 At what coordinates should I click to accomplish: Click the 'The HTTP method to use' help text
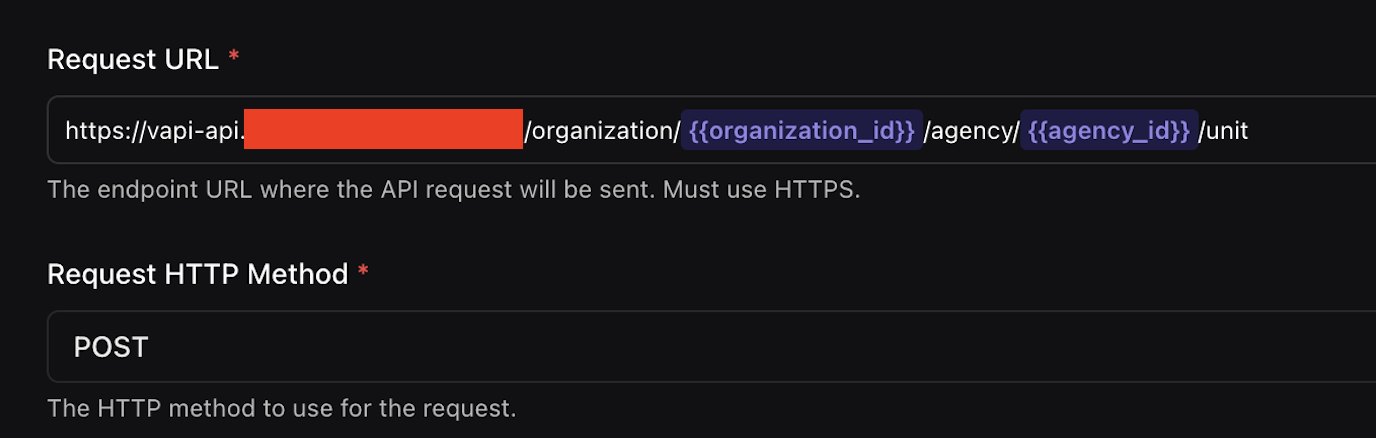[x=282, y=409]
